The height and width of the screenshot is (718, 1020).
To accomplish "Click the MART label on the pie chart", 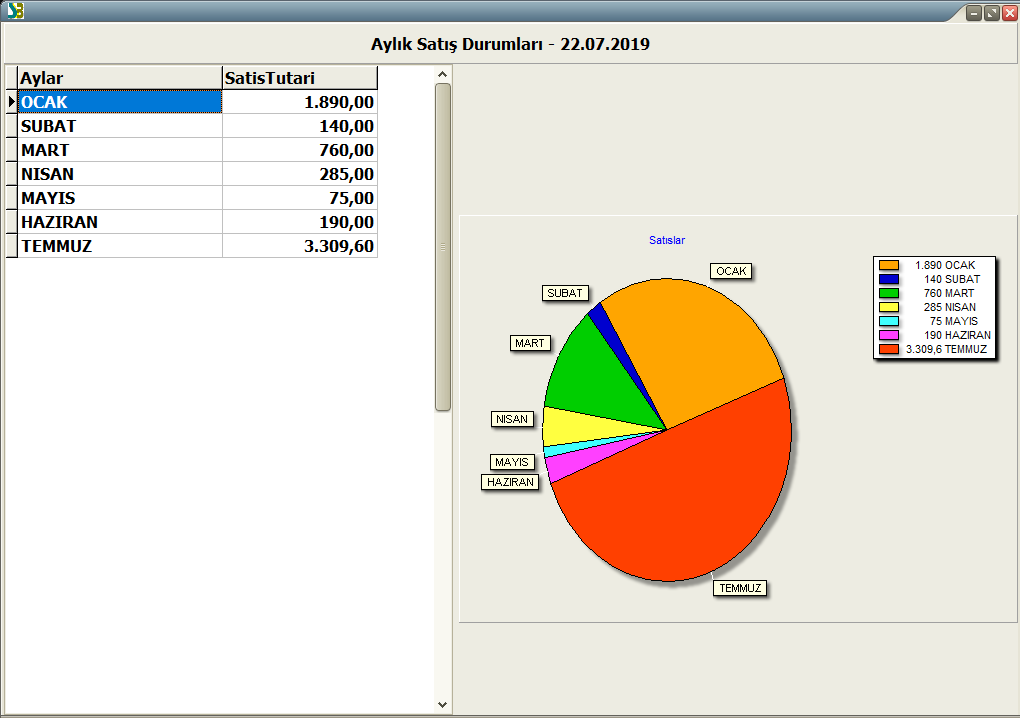I will 530,343.
